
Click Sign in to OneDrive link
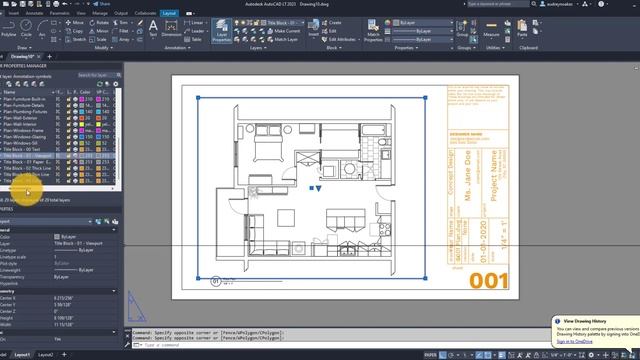(x=574, y=342)
